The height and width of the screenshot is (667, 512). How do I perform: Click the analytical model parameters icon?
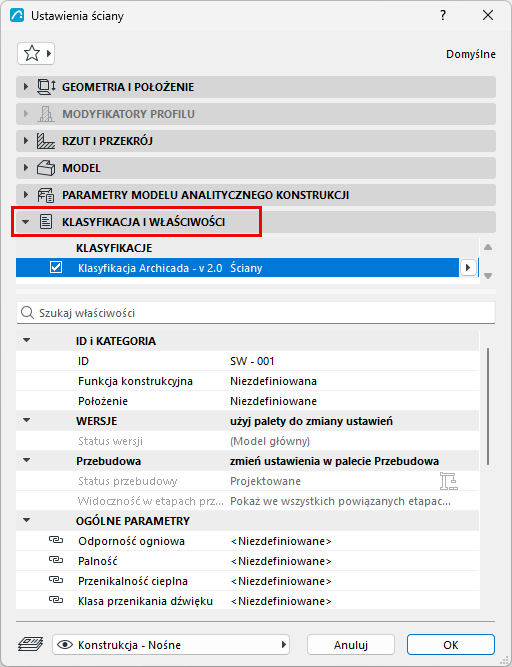(46, 195)
